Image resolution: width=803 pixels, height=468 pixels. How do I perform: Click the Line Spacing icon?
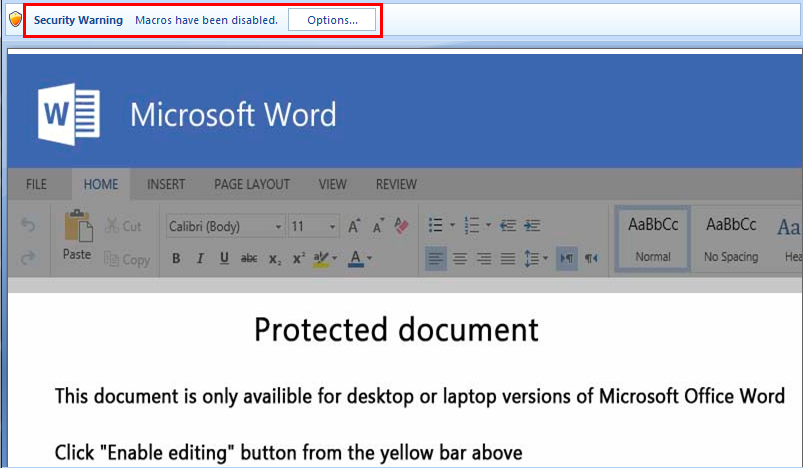point(531,259)
